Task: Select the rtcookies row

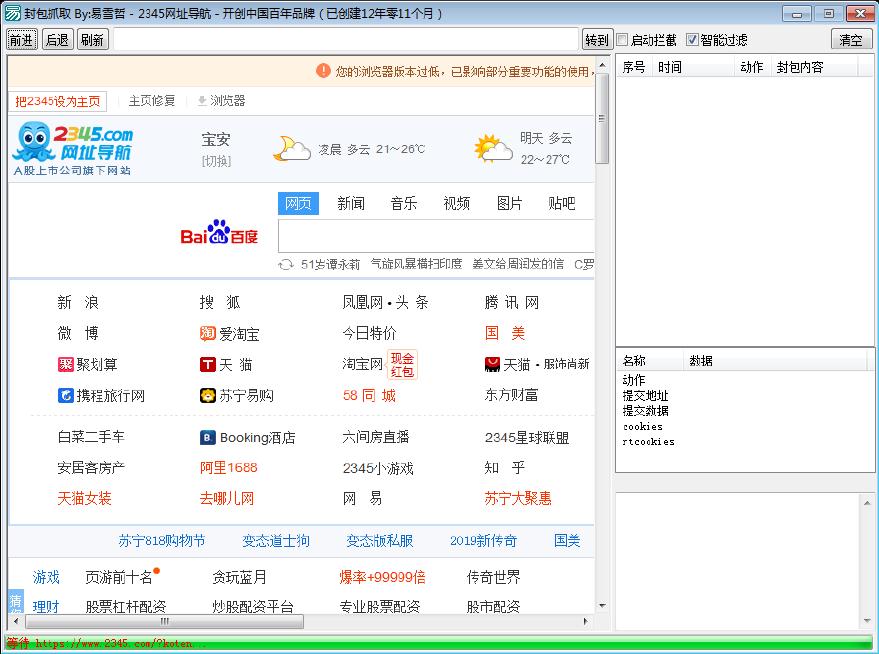Action: [649, 442]
